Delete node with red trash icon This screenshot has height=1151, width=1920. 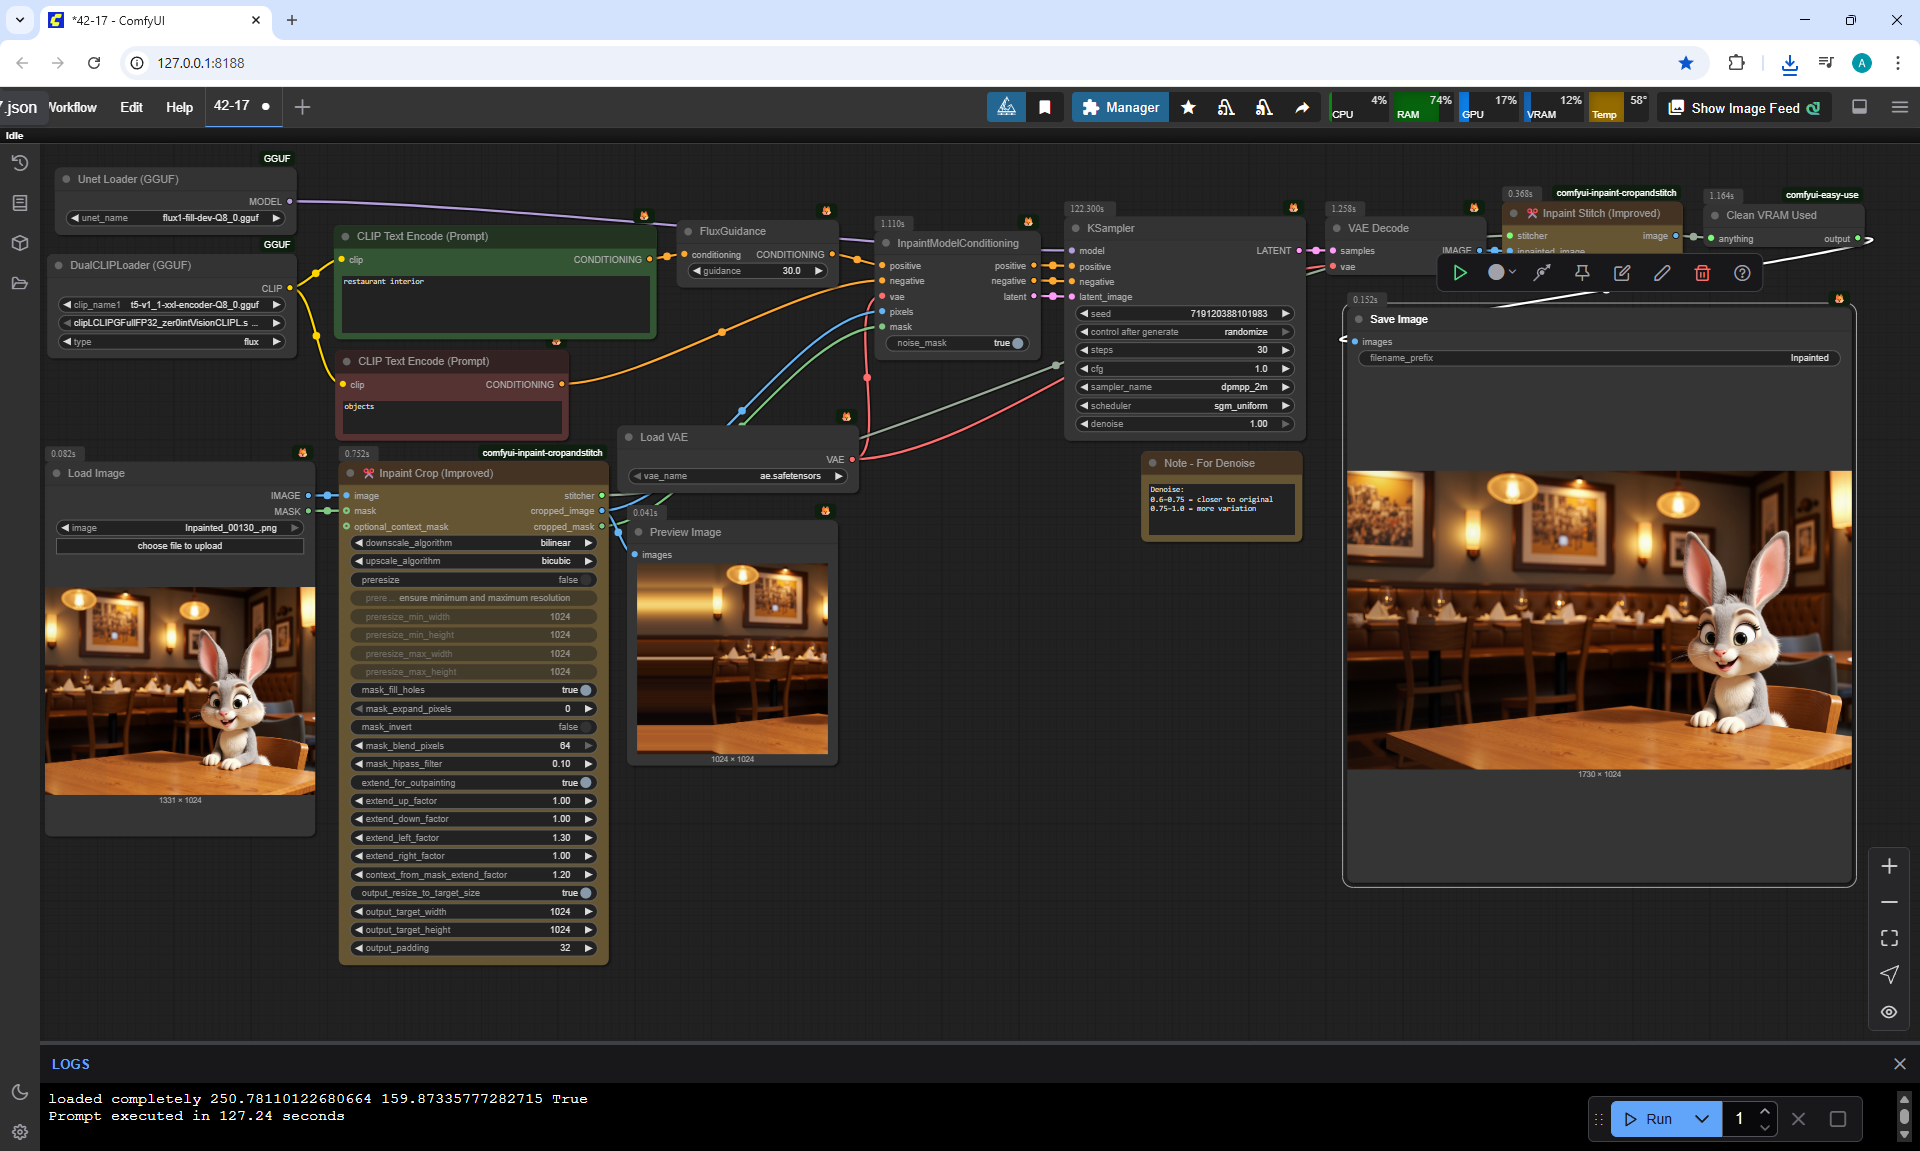click(1702, 273)
